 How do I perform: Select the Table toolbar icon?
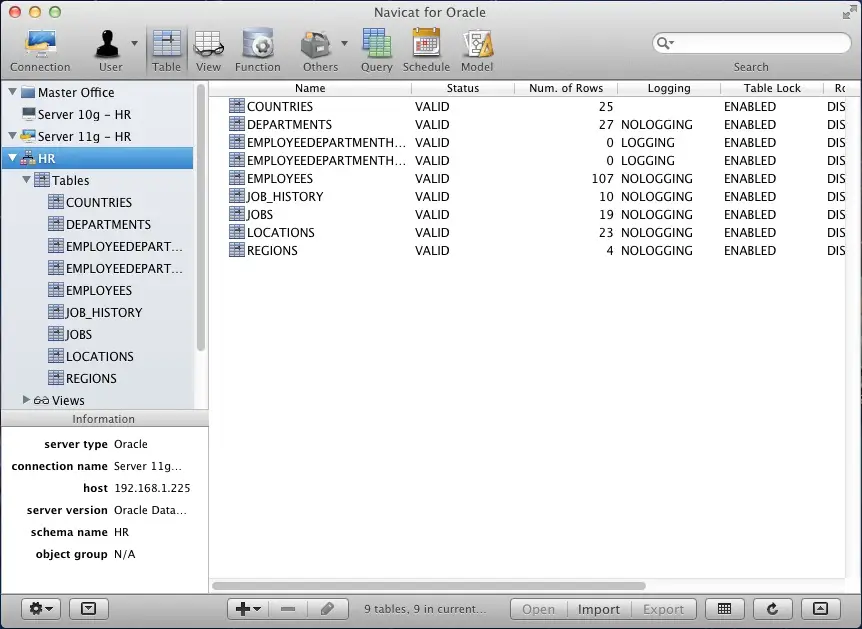(167, 51)
